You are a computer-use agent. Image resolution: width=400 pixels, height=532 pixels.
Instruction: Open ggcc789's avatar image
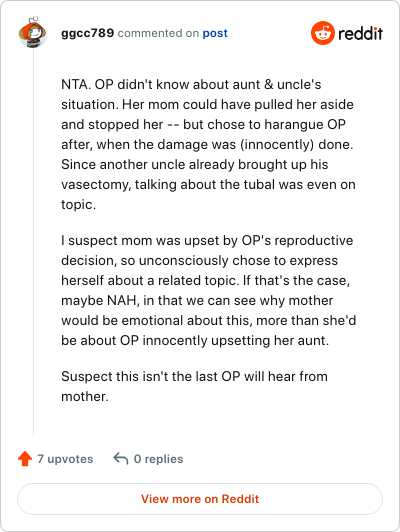click(33, 33)
